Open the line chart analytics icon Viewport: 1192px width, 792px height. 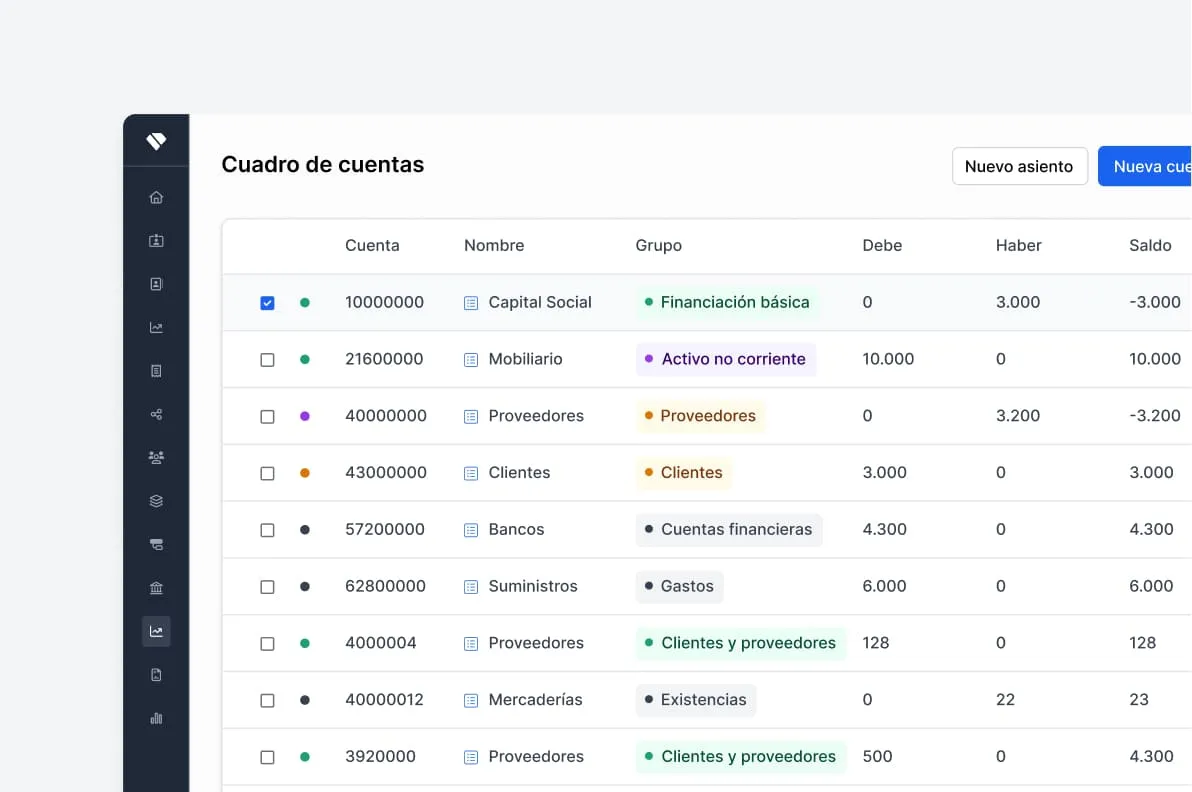pyautogui.click(x=156, y=326)
